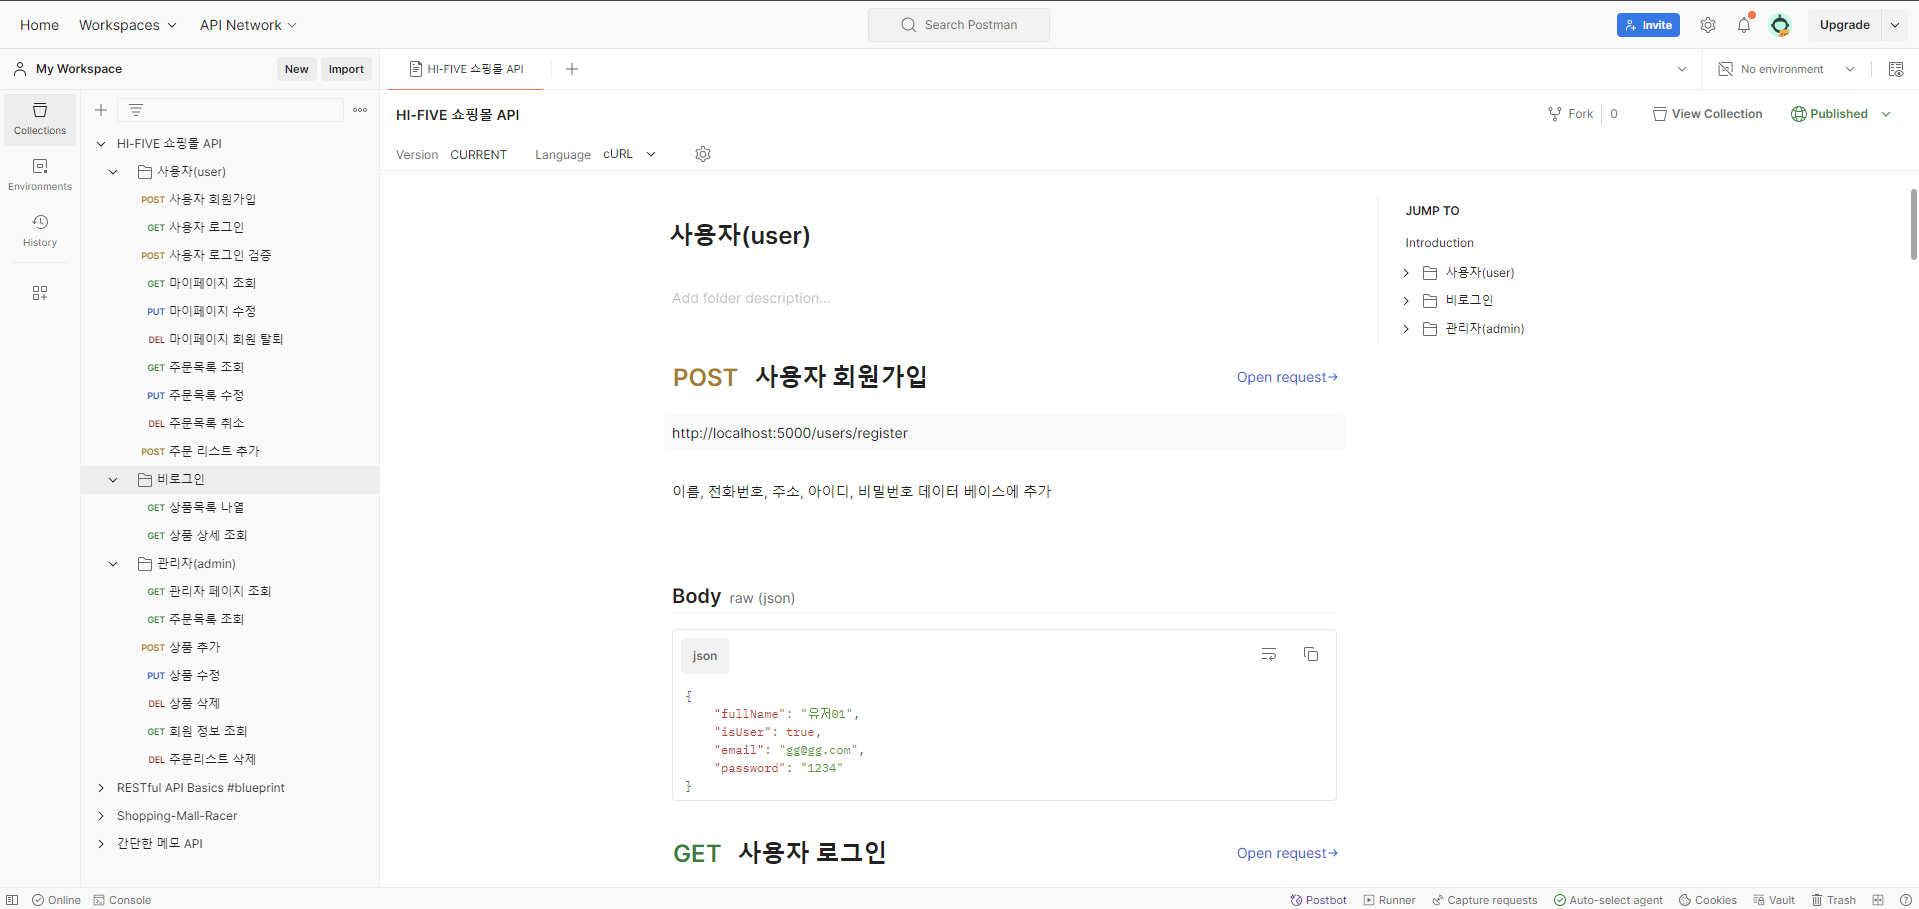Open the configure workspace sidebar grid icon
Viewport: 1919px width, 909px height.
click(40, 293)
